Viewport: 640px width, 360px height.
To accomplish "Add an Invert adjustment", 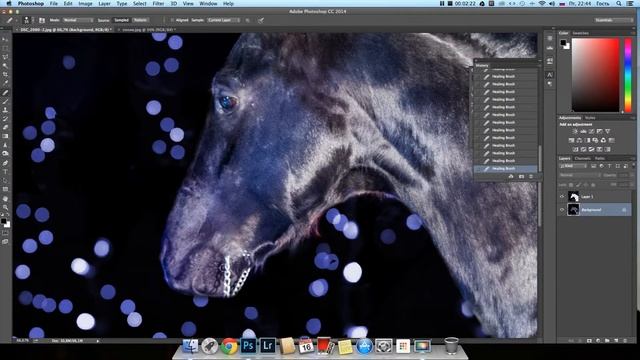I will coord(576,149).
